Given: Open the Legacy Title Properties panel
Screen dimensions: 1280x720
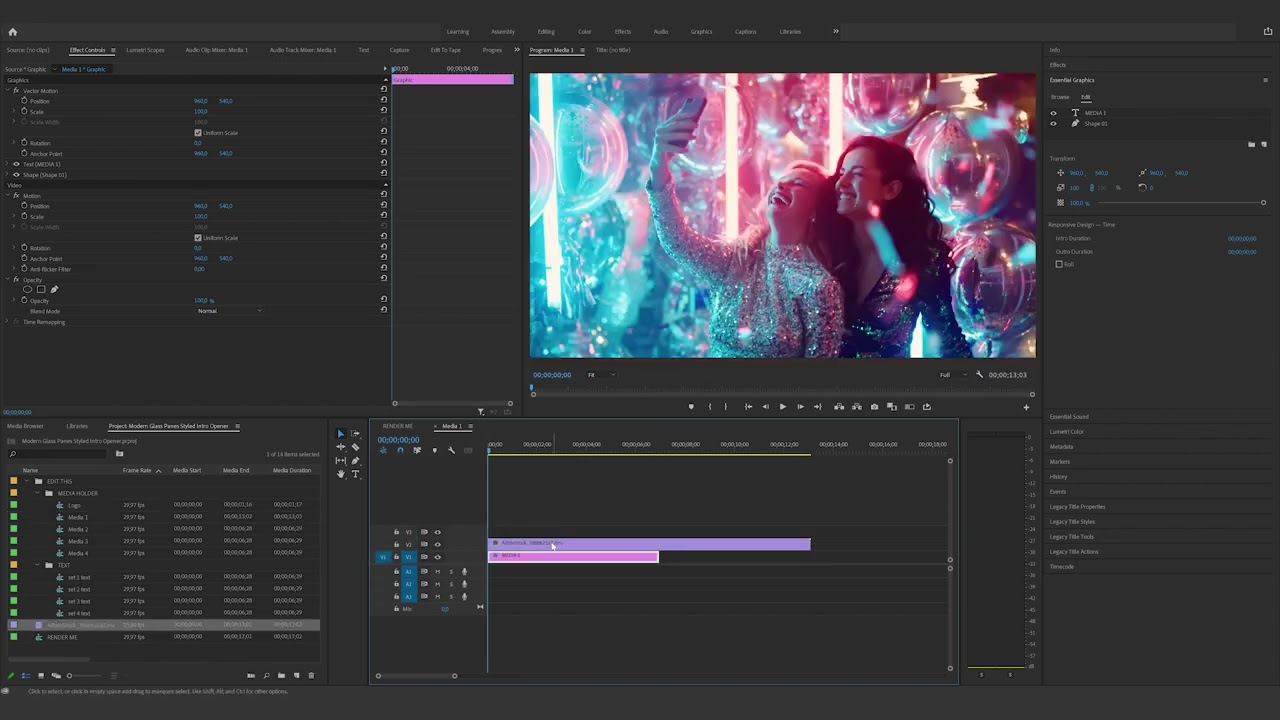Looking at the screenshot, I should pos(1077,507).
